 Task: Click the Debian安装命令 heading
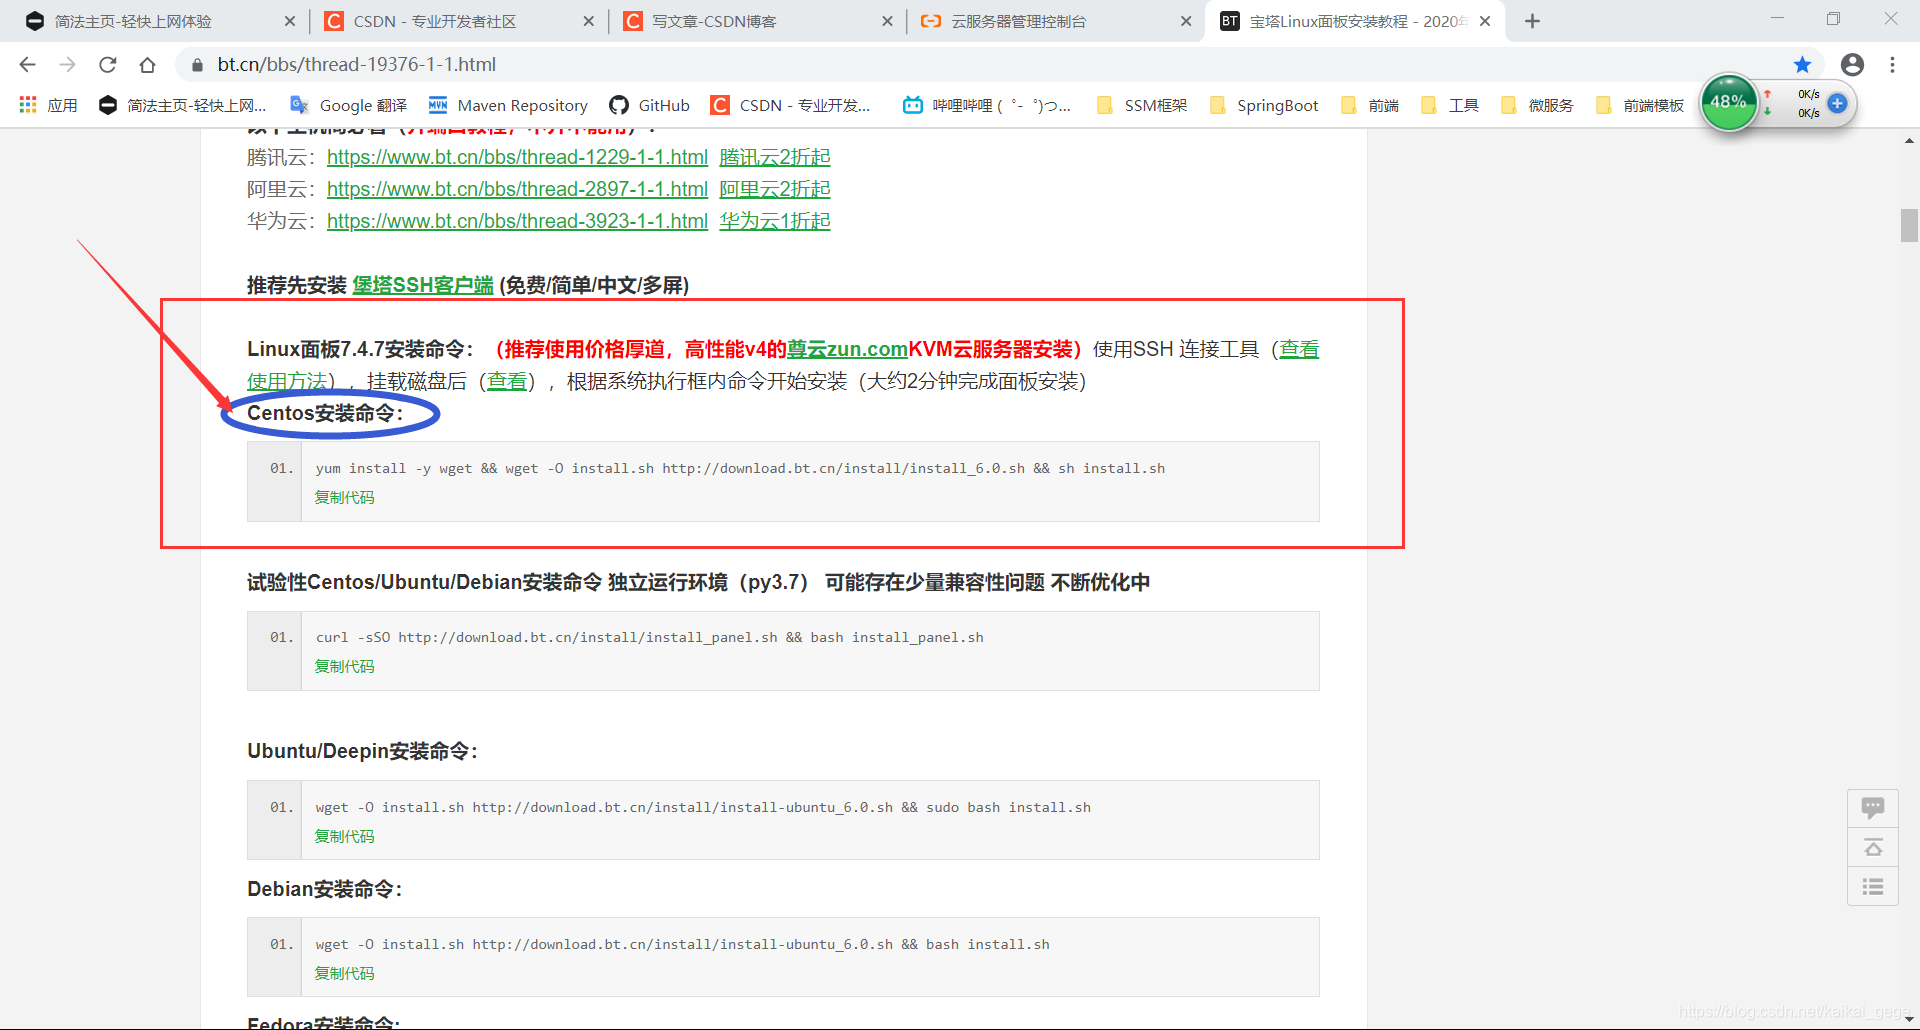pyautogui.click(x=324, y=889)
